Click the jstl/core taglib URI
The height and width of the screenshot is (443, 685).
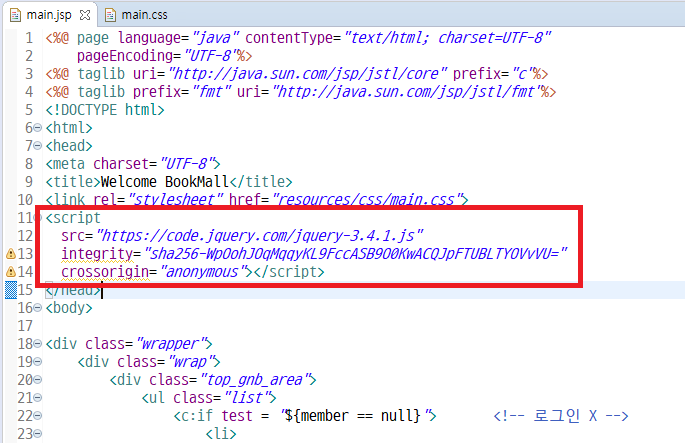pyautogui.click(x=308, y=74)
